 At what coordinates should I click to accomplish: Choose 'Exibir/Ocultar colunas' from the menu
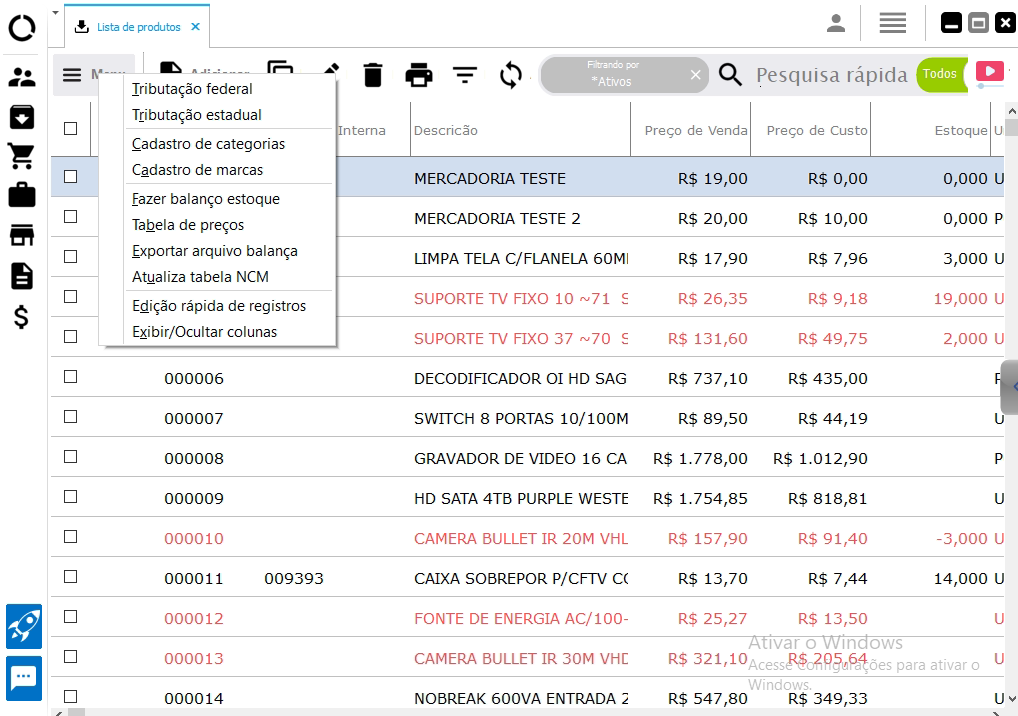pos(204,332)
